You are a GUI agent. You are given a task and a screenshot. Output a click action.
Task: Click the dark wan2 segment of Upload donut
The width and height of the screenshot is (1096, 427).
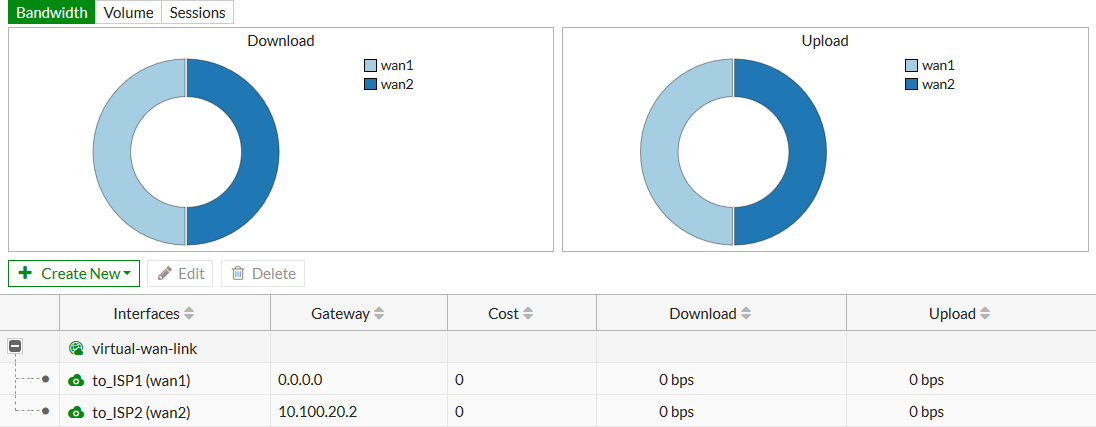[x=807, y=152]
